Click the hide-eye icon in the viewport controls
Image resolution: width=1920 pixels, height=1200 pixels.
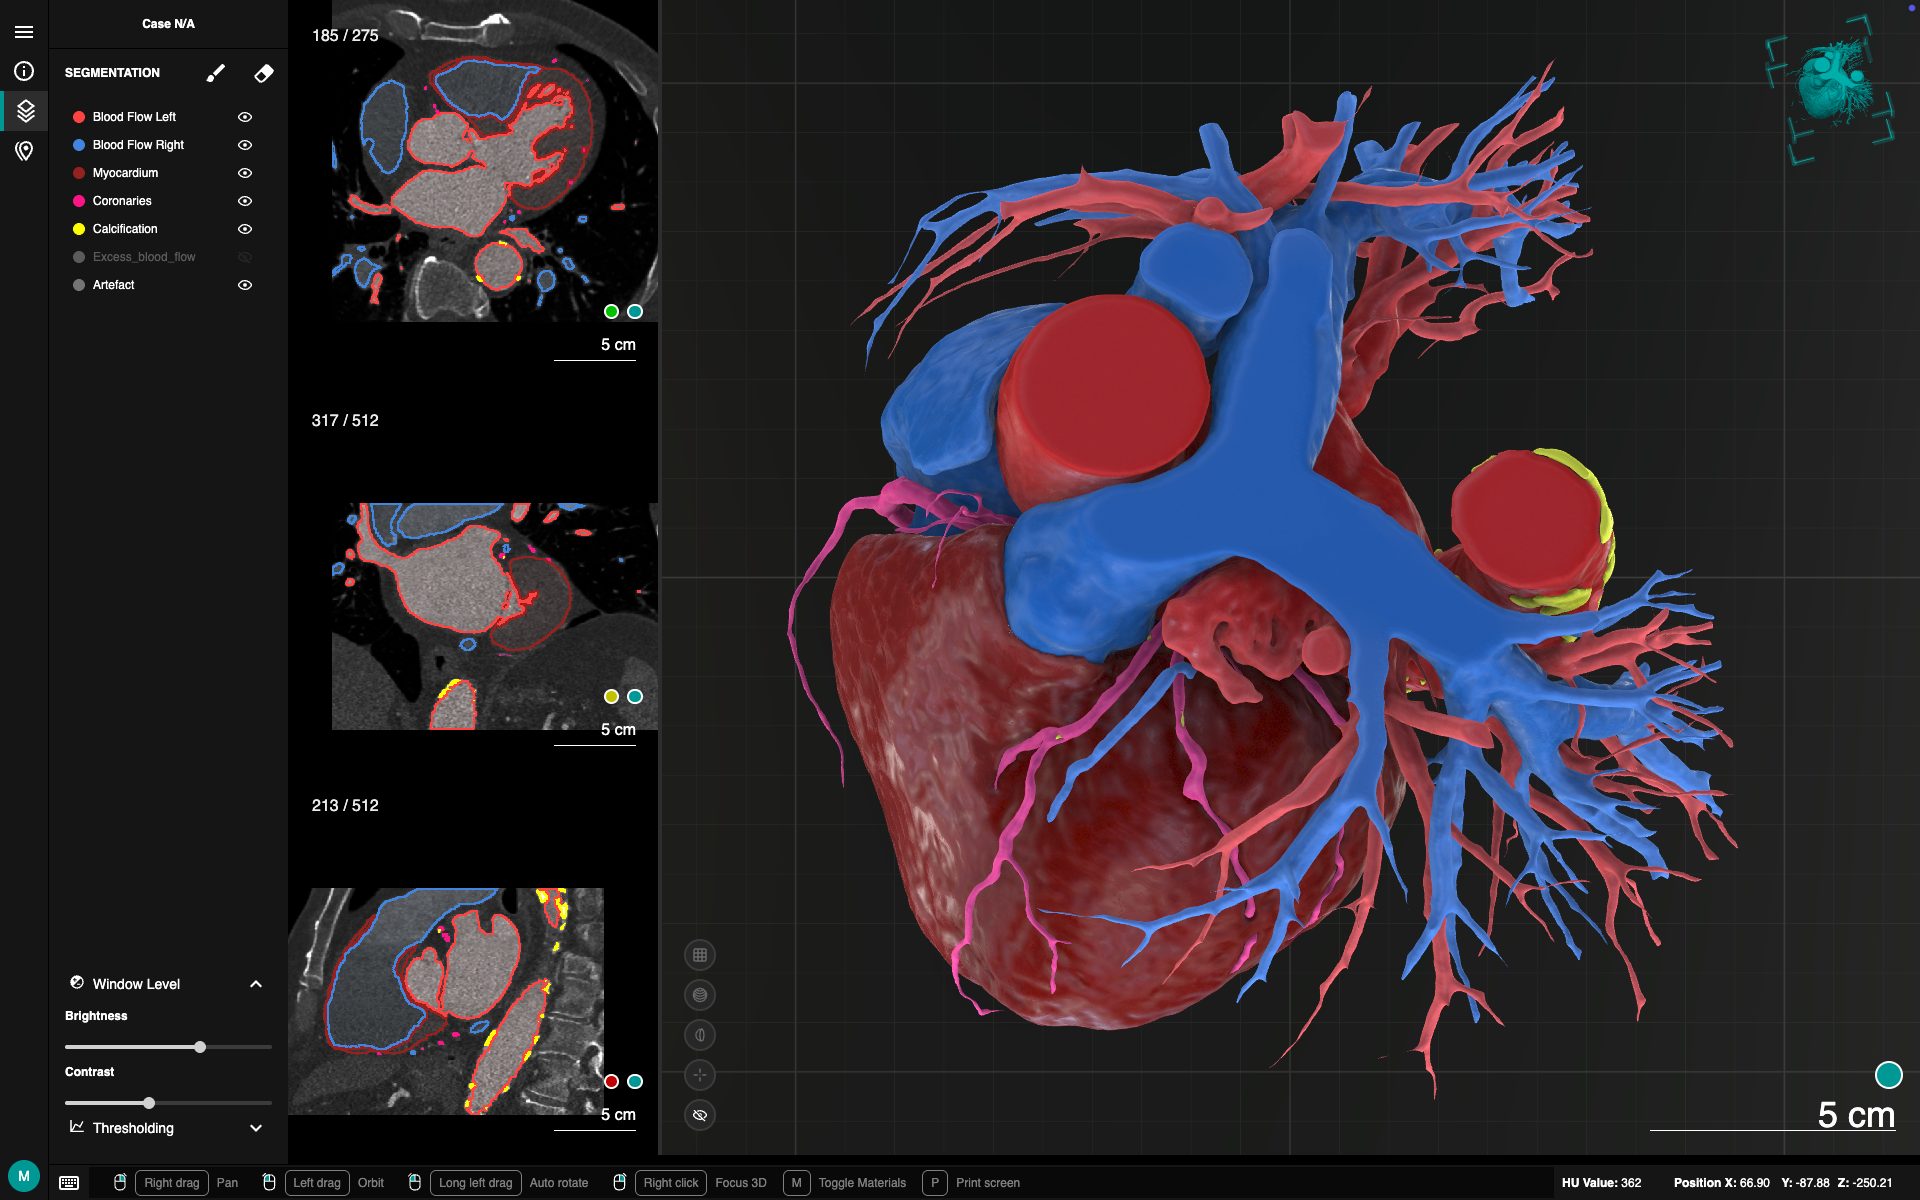700,1115
